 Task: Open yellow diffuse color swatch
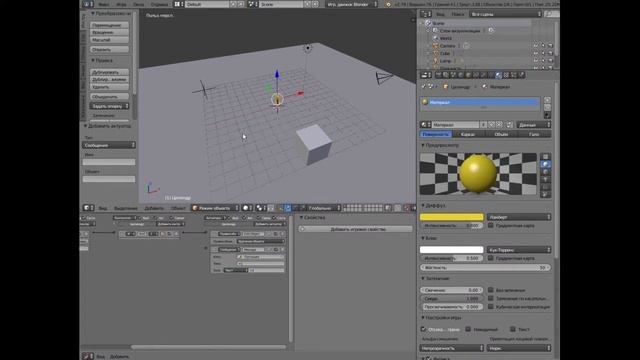(451, 217)
